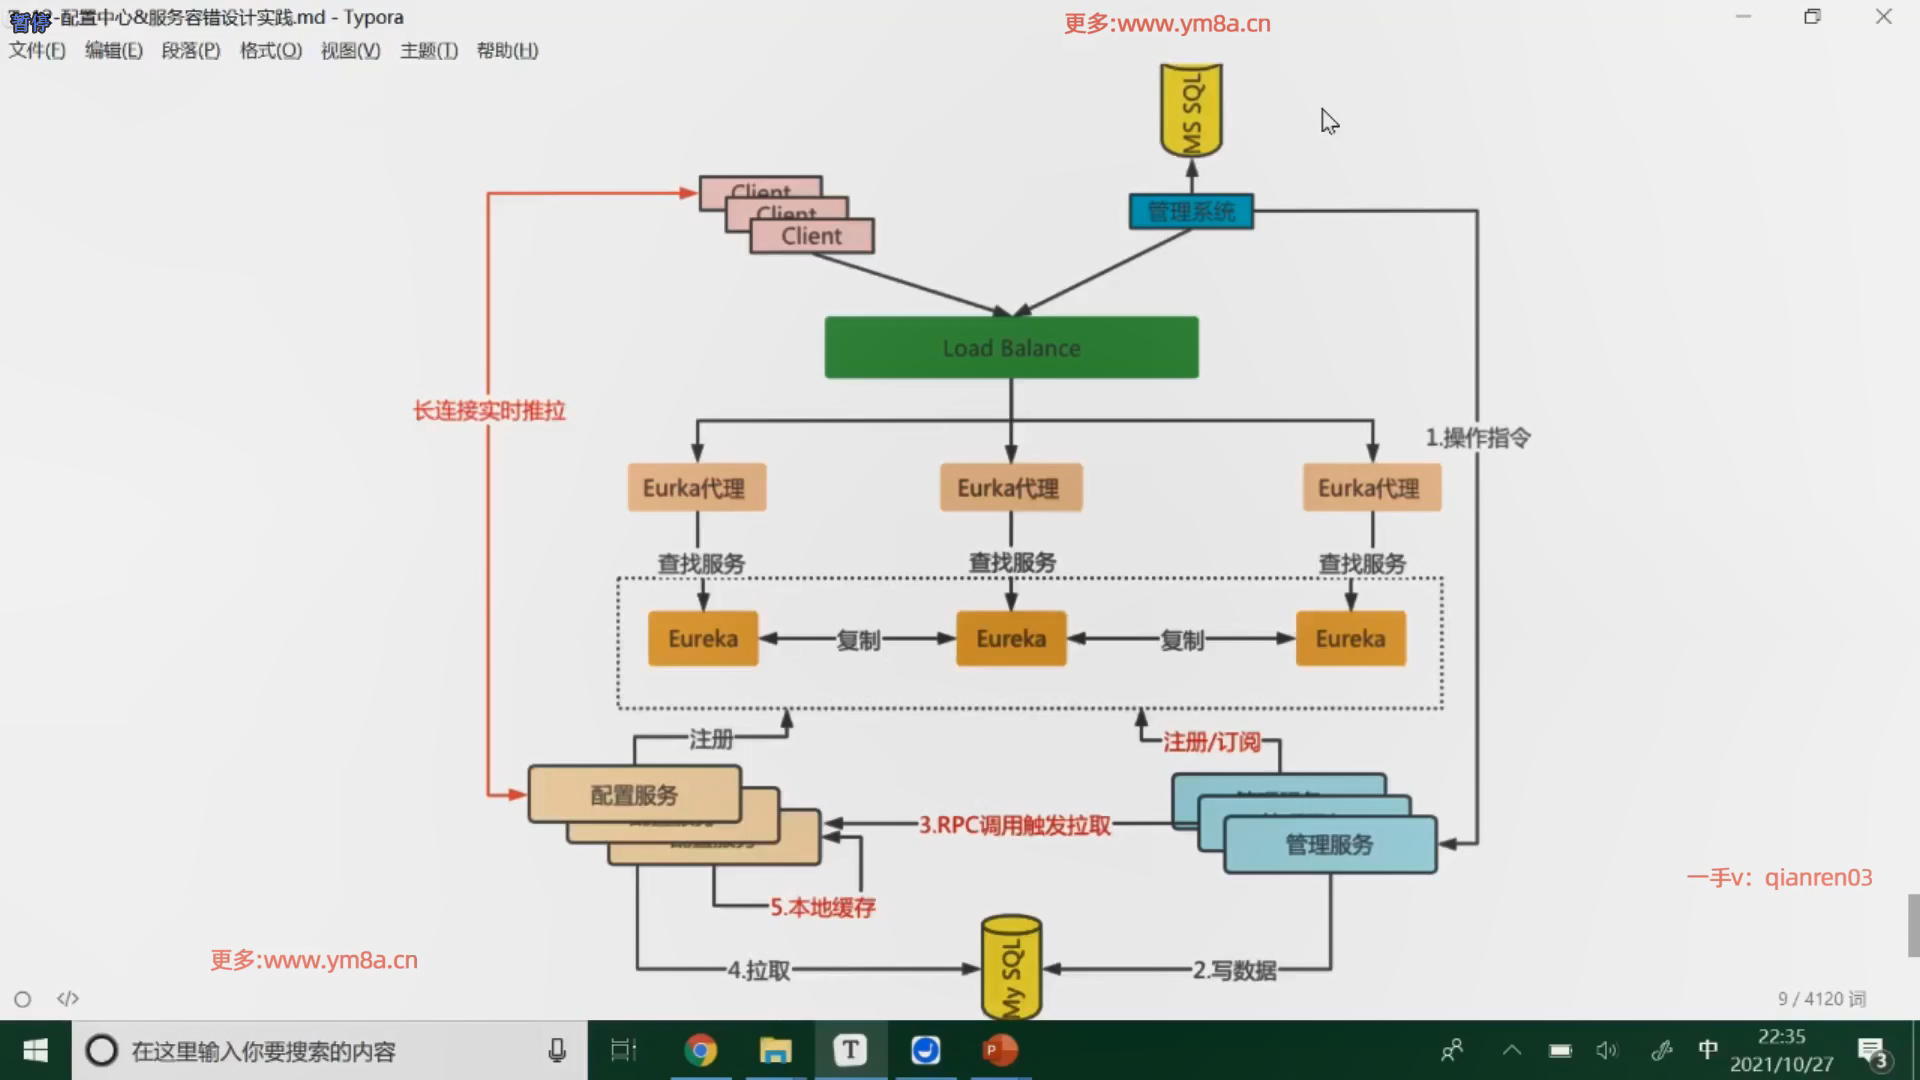Image resolution: width=1920 pixels, height=1080 pixels.
Task: Open File Explorer taskbar icon
Action: pos(775,1050)
